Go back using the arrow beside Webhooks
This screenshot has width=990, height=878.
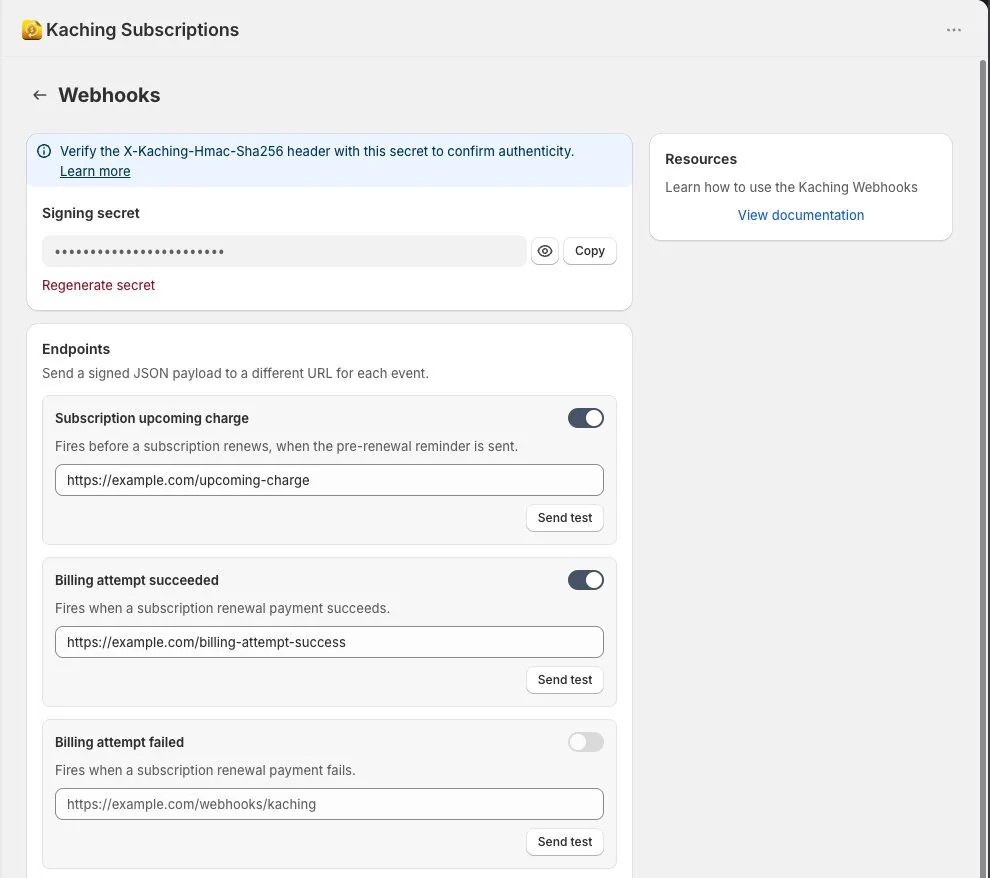point(40,95)
